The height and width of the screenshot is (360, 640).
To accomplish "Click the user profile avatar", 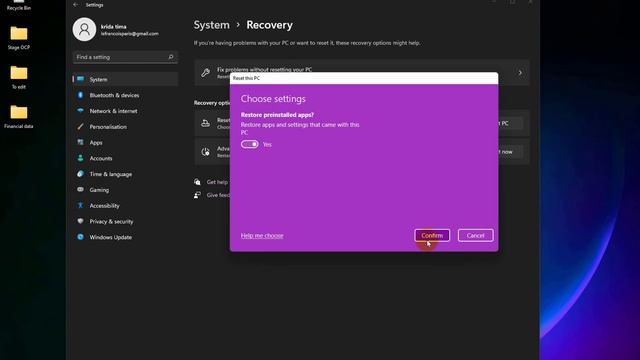I will 84,29.
